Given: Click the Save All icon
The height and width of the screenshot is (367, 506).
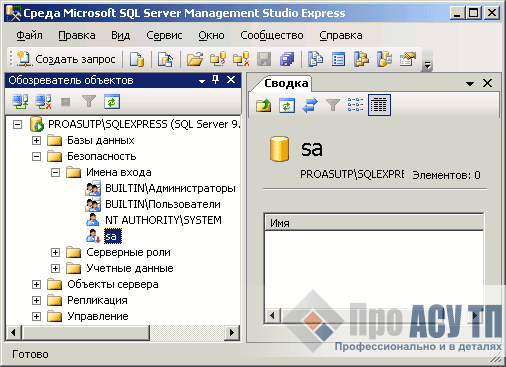Looking at the screenshot, I should pyautogui.click(x=287, y=59).
